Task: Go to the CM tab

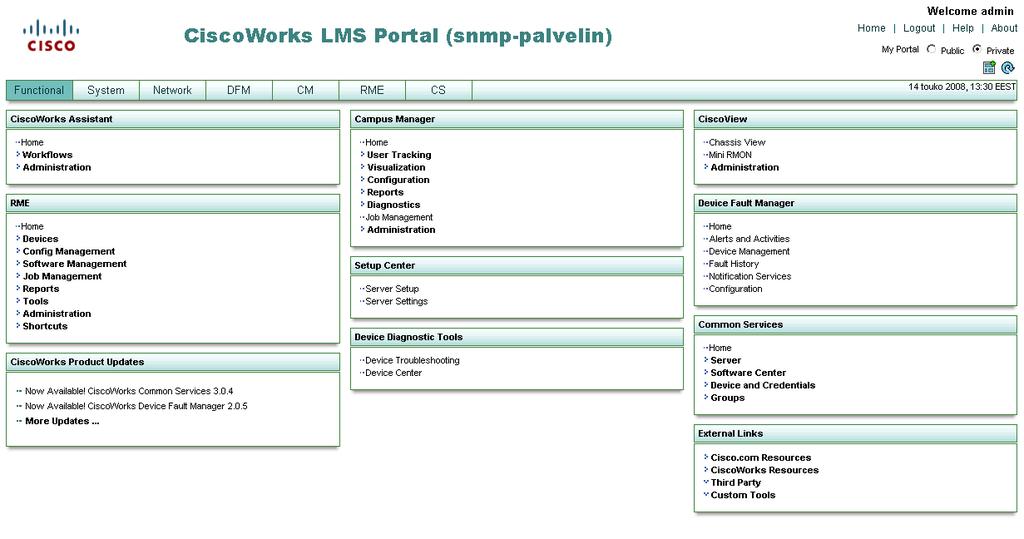Action: pyautogui.click(x=306, y=90)
